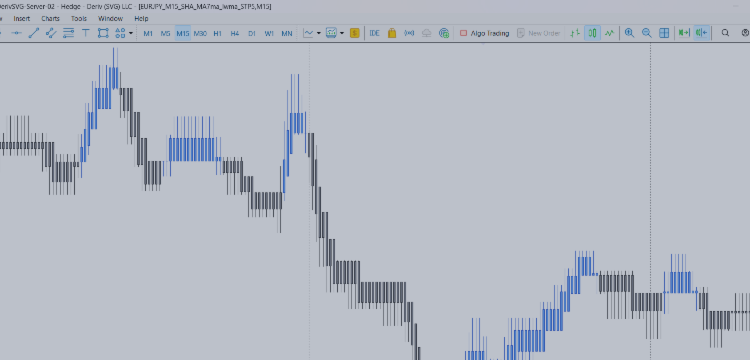Open the Charts menu
This screenshot has width=750, height=360.
pyautogui.click(x=50, y=19)
